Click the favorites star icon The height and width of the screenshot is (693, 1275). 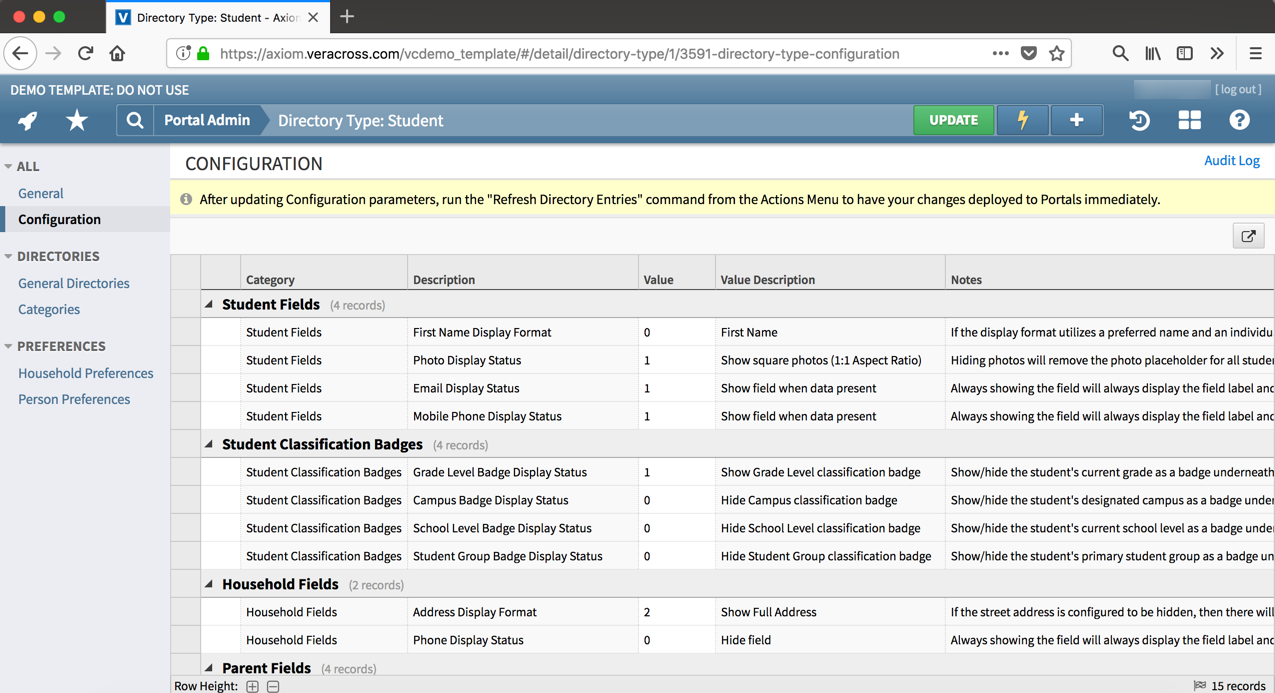point(75,119)
